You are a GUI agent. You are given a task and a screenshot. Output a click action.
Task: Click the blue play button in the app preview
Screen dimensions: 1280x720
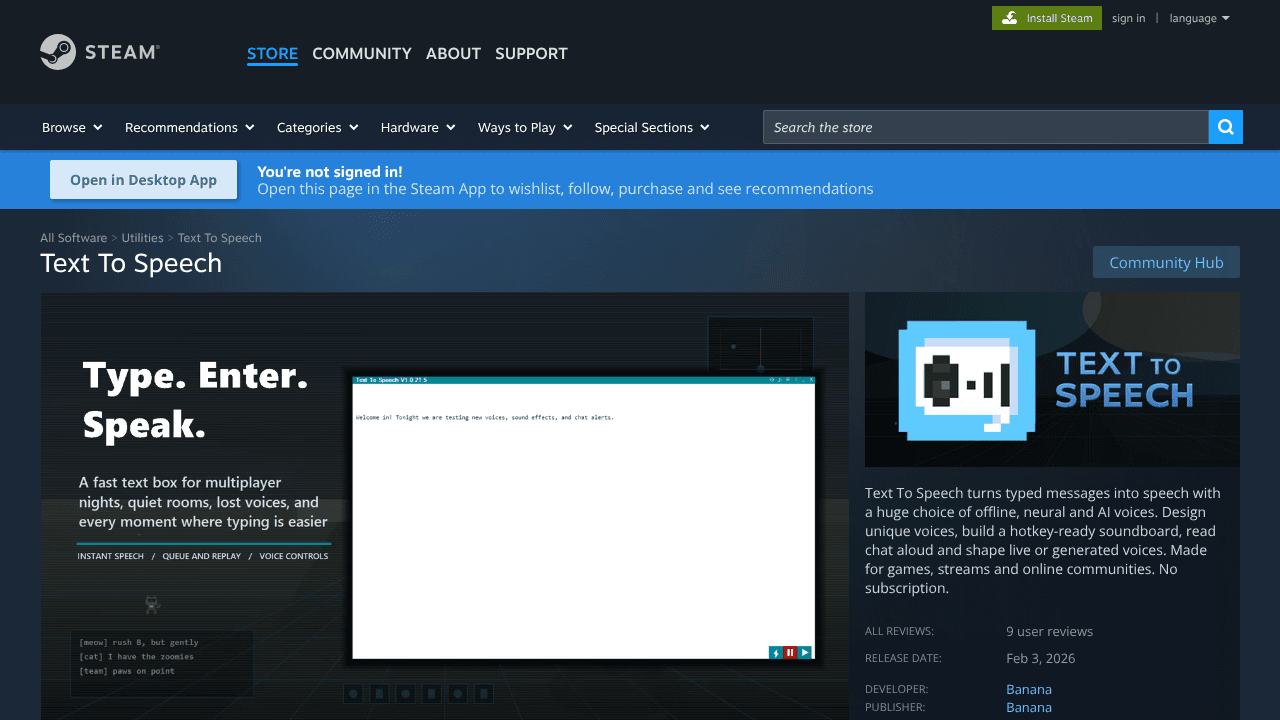point(805,653)
